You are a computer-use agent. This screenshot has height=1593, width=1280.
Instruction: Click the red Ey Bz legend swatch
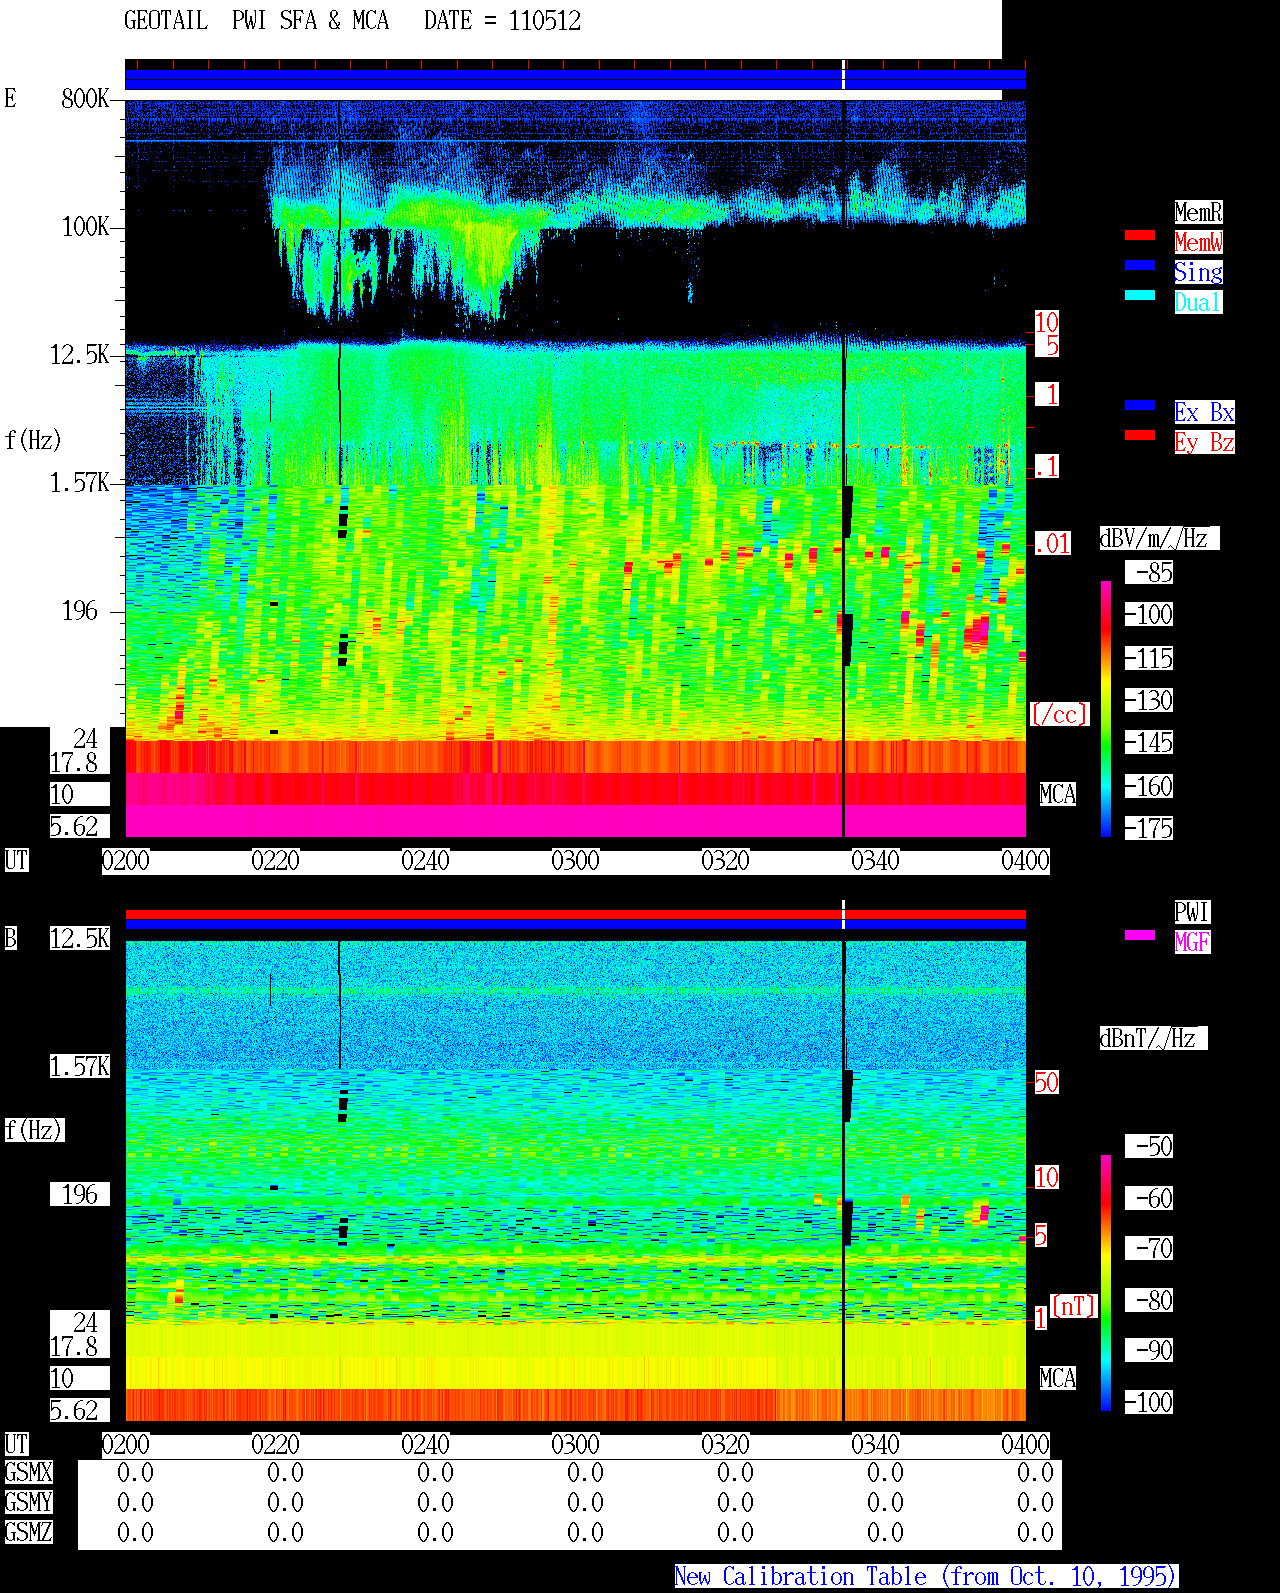coord(1140,435)
